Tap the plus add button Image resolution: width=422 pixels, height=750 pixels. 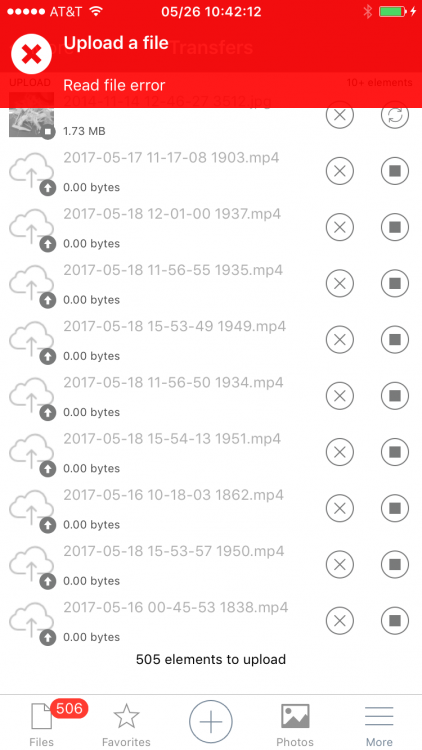tap(211, 722)
